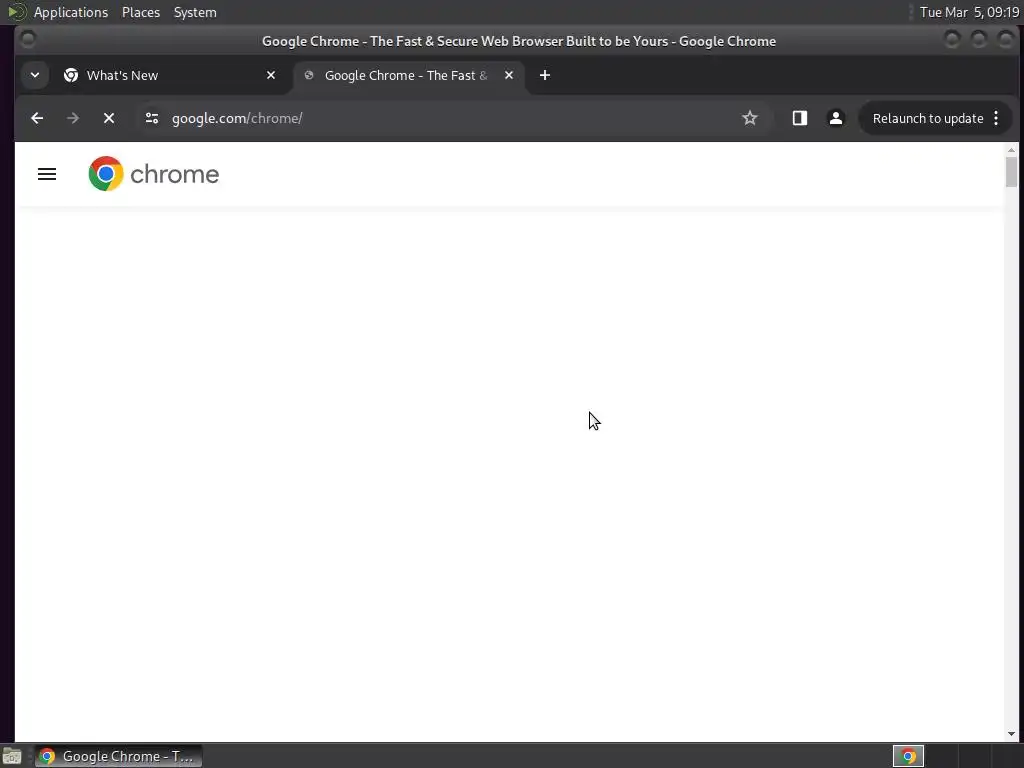Open the profile account icon
The height and width of the screenshot is (768, 1024).
click(835, 118)
